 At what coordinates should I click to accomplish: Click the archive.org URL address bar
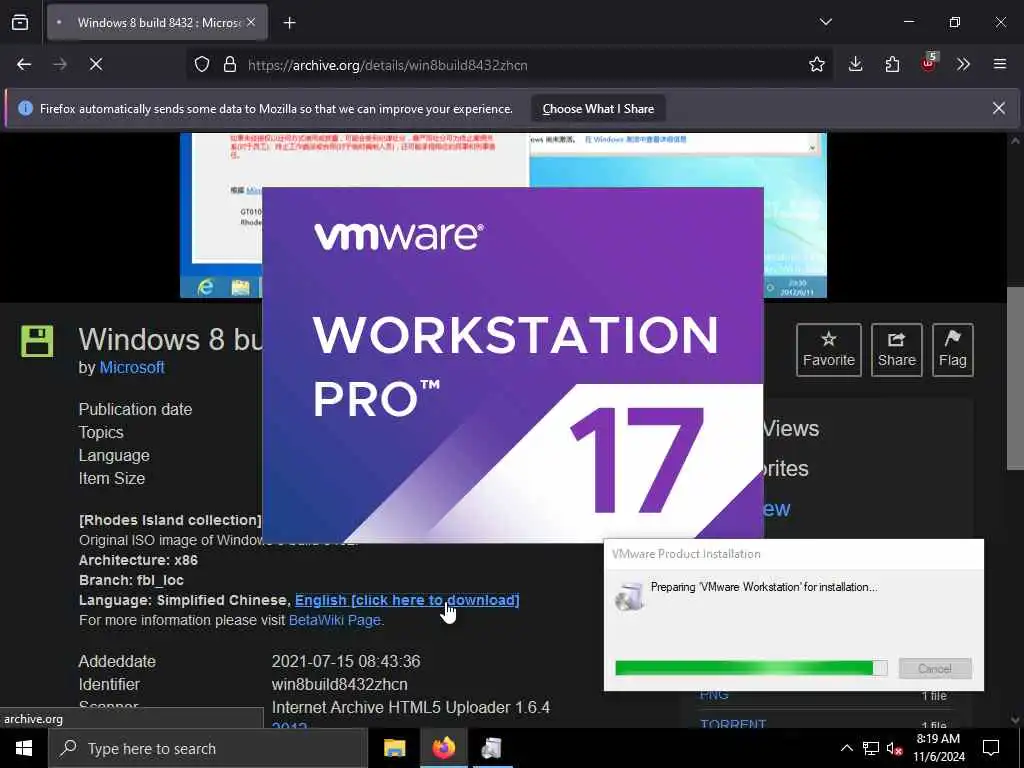pos(509,65)
